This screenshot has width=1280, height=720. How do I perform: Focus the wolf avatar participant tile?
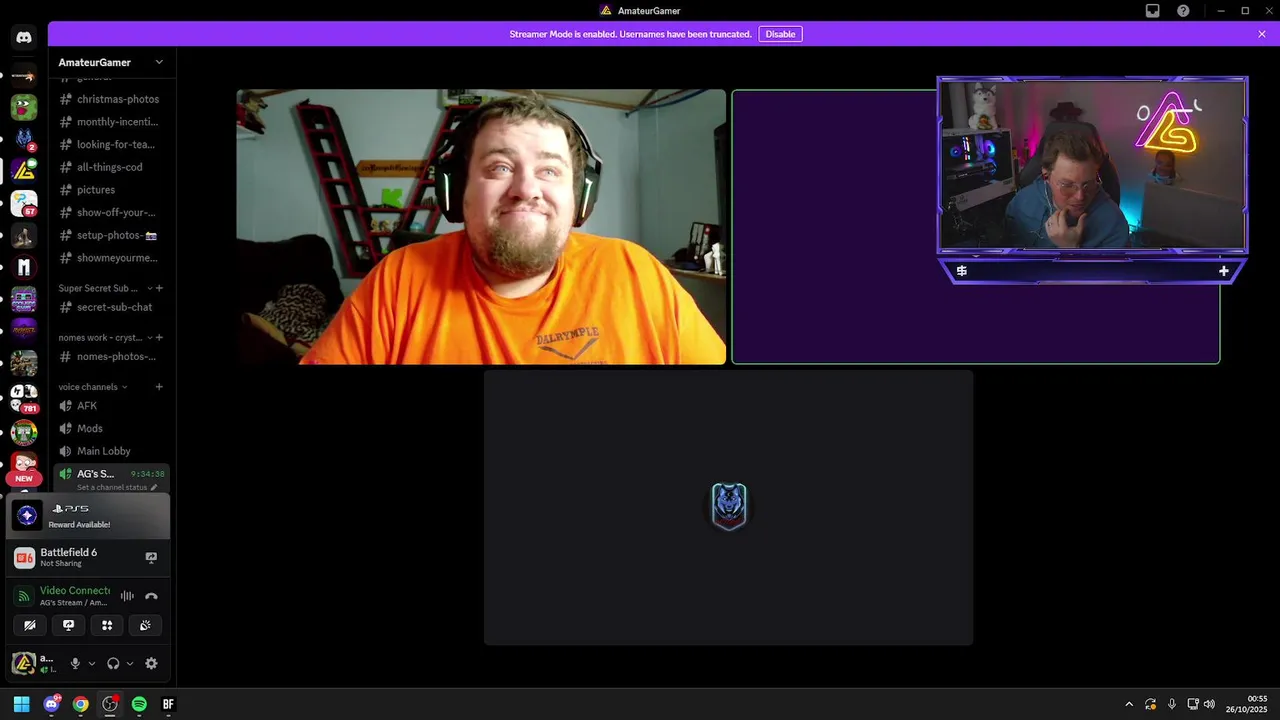(x=728, y=508)
